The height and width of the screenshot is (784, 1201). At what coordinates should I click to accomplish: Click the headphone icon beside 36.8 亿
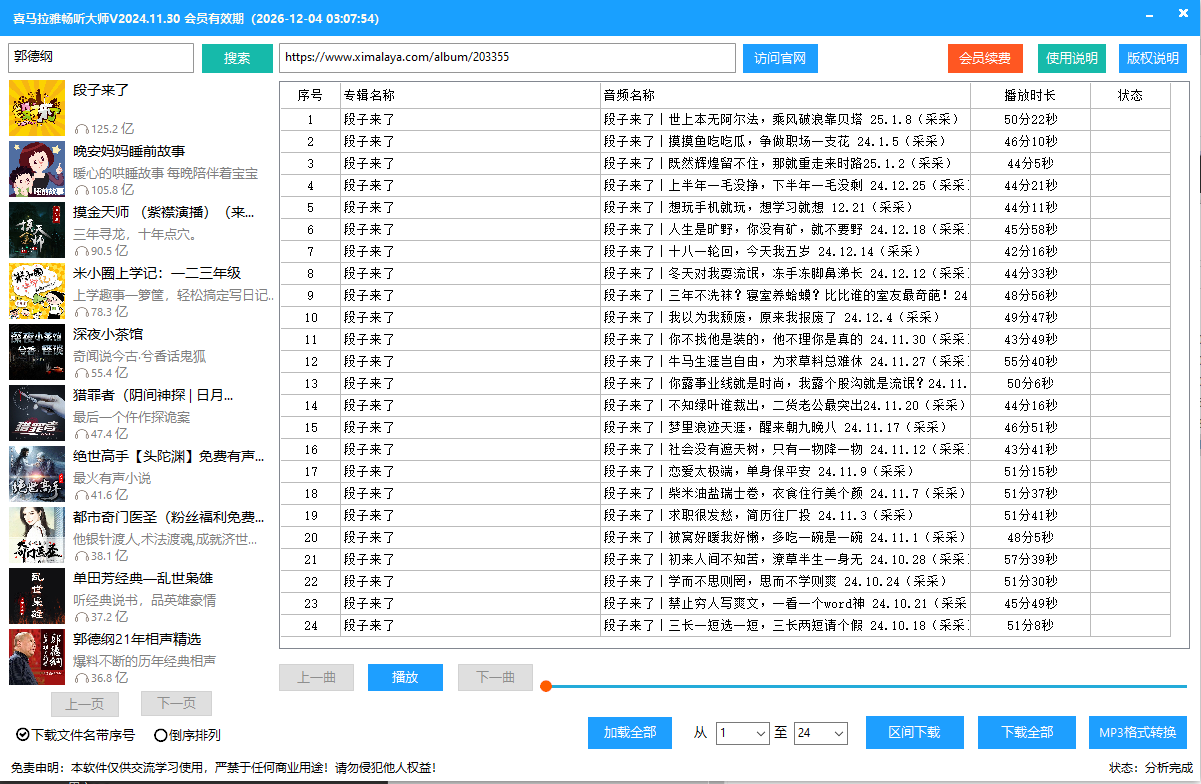coord(81,679)
